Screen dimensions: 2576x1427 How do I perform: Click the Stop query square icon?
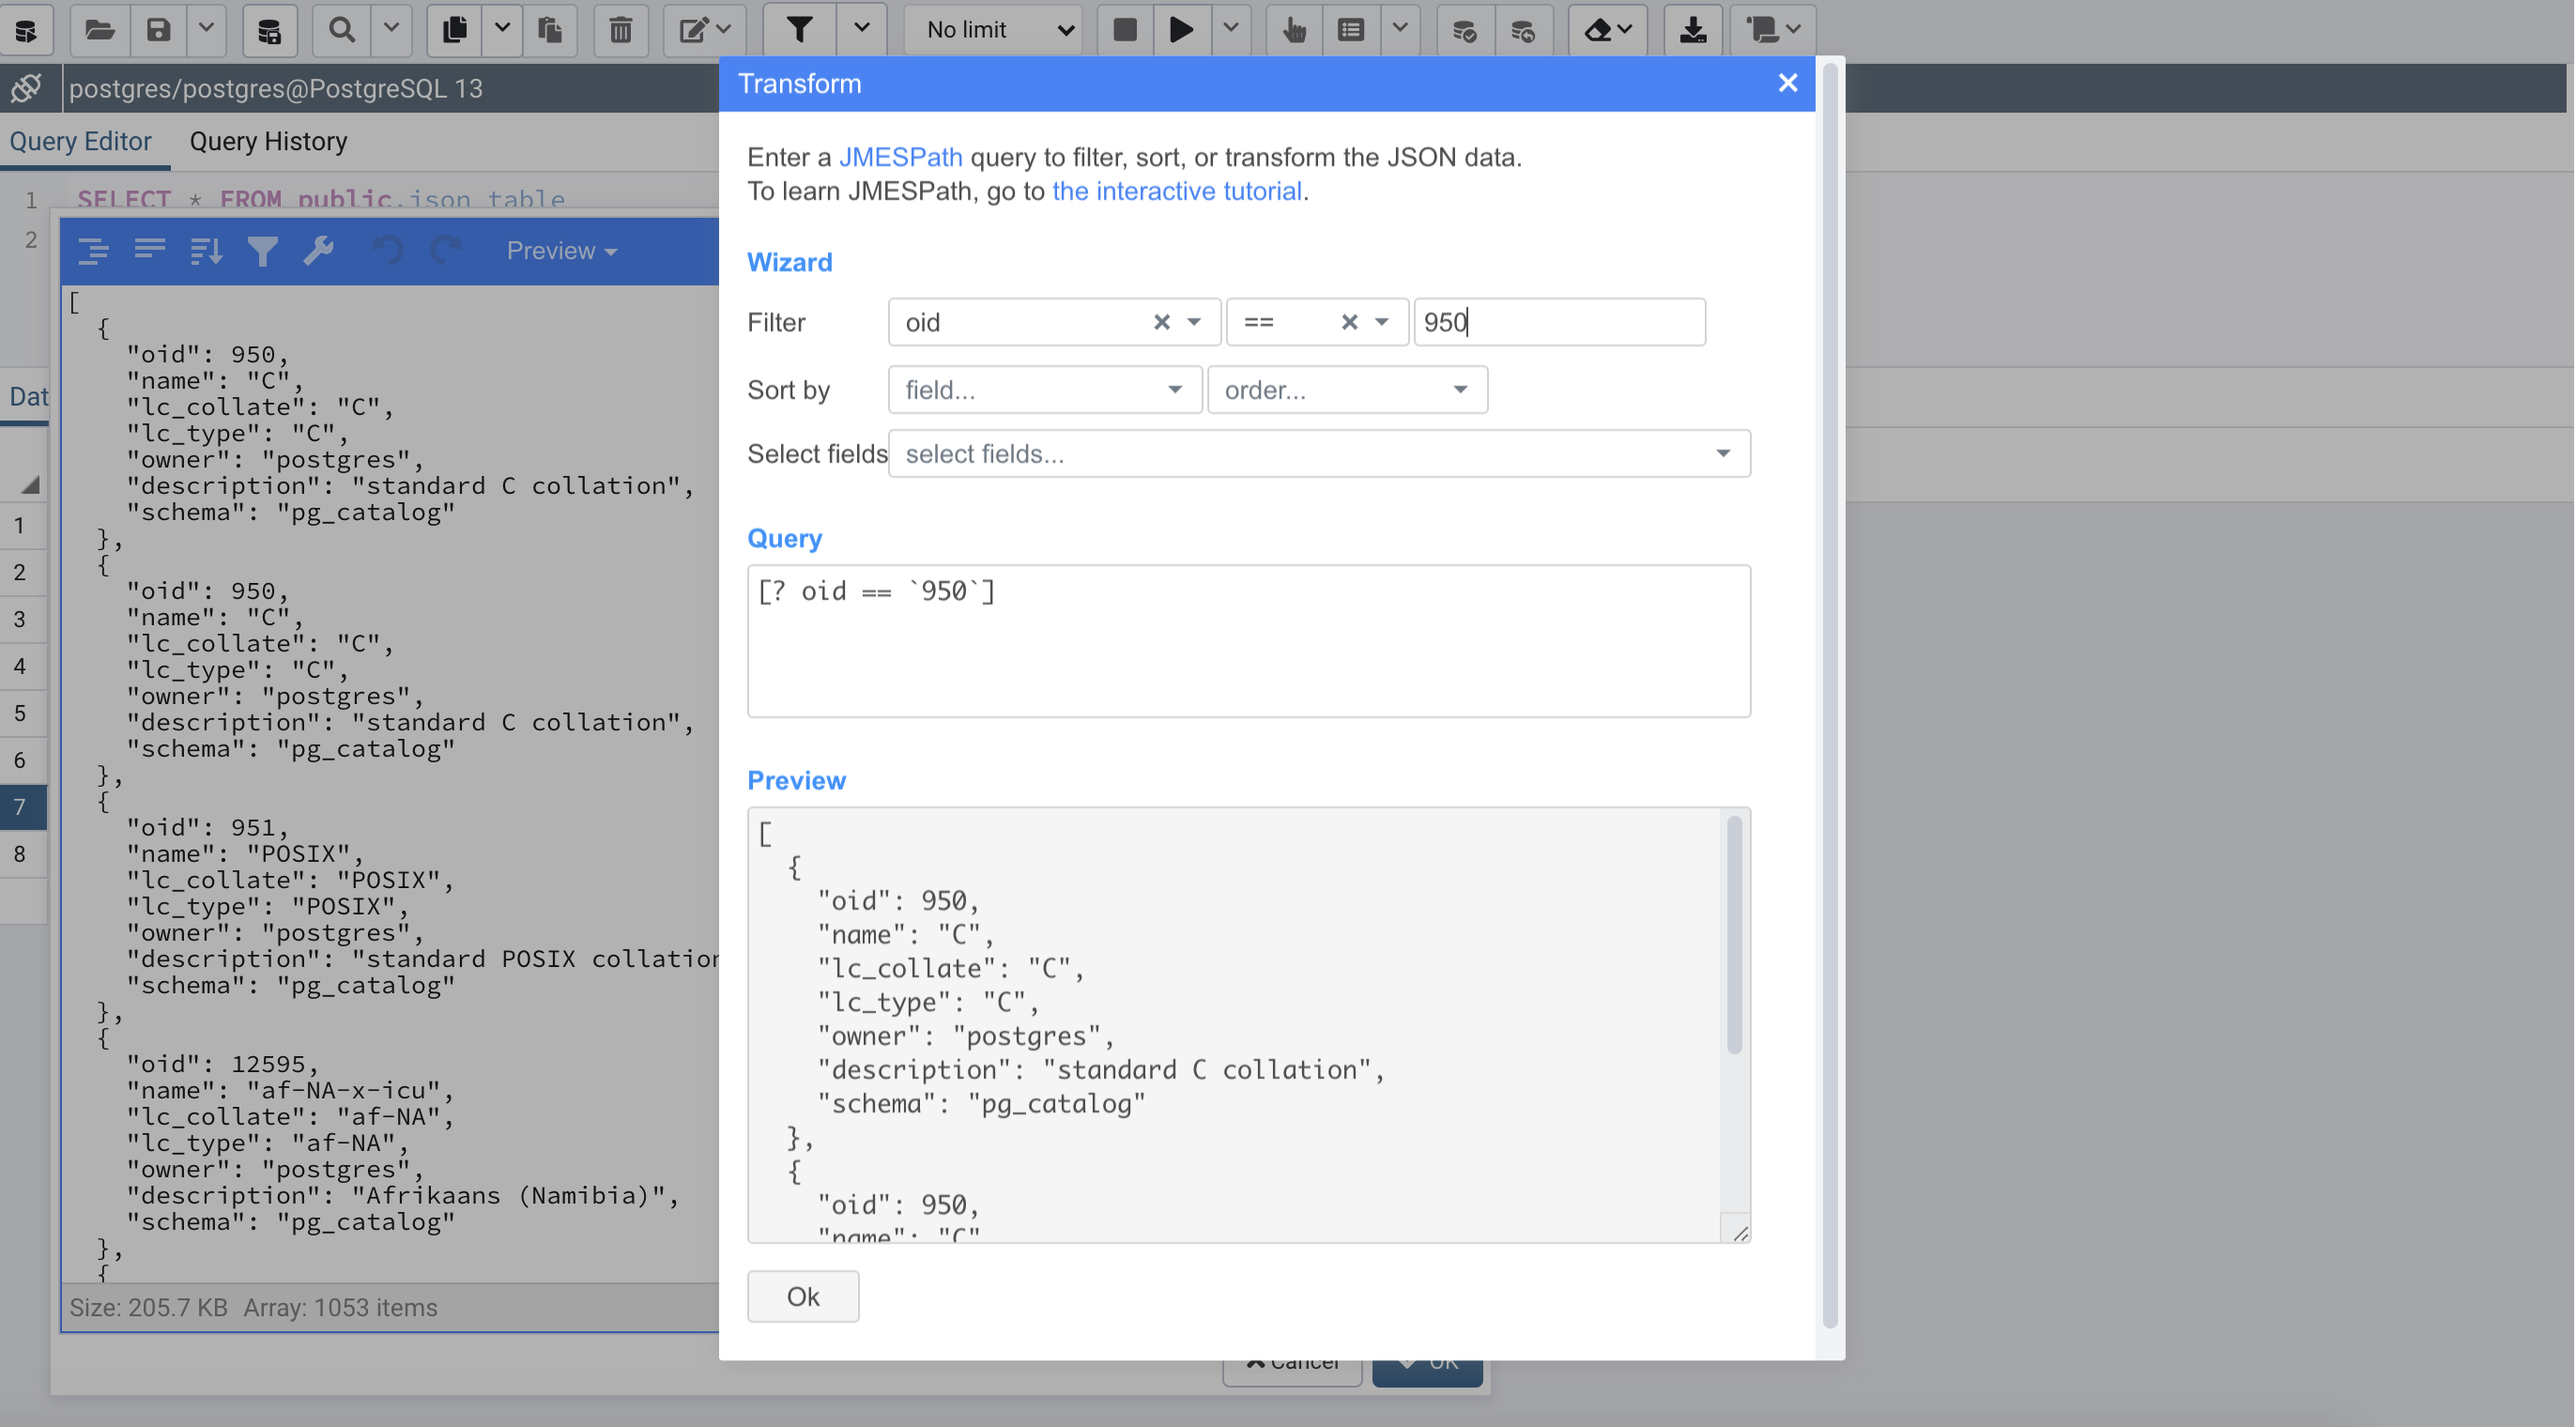tap(1125, 30)
